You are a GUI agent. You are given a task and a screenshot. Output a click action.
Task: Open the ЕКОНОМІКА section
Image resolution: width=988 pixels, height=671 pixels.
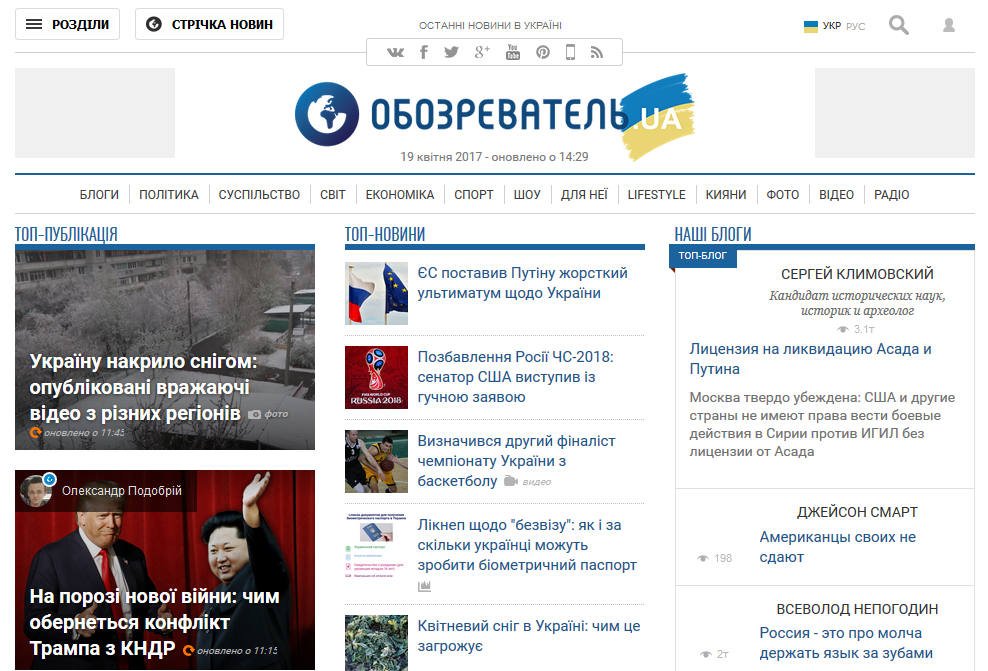[x=399, y=195]
